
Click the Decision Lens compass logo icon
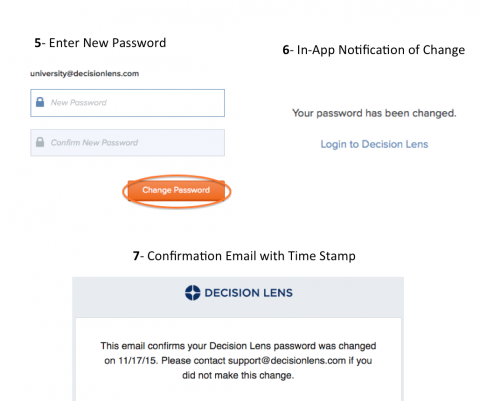point(193,293)
